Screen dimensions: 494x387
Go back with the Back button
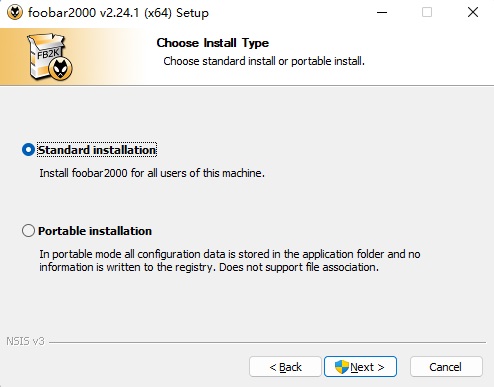click(x=285, y=367)
